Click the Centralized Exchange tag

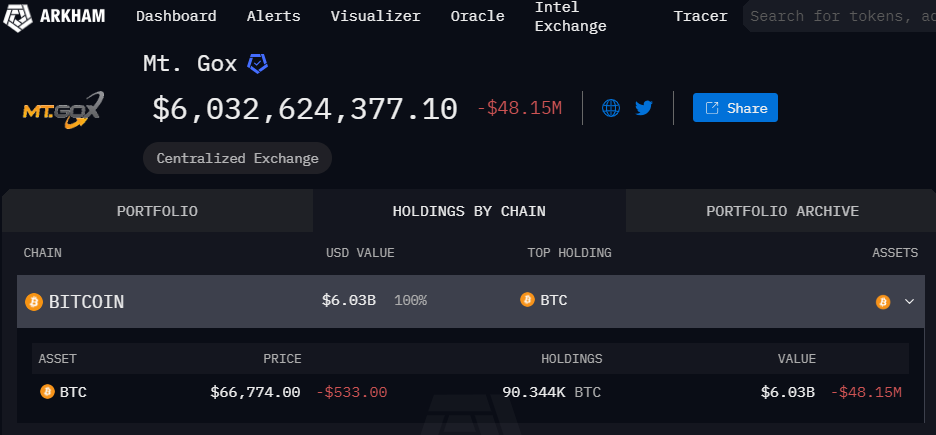[x=238, y=158]
